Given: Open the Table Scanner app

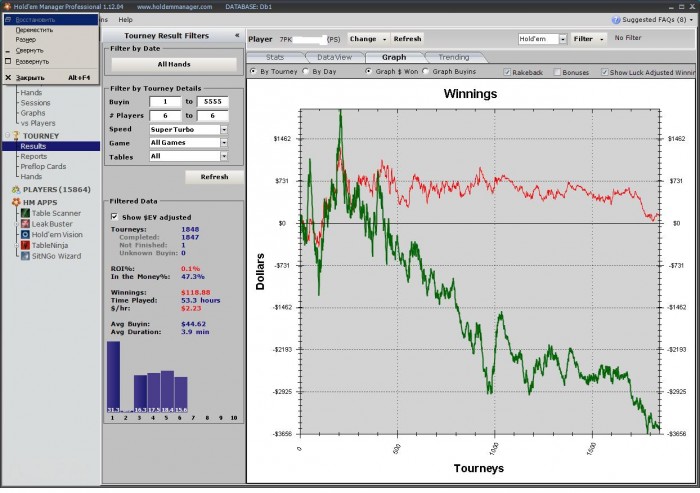Looking at the screenshot, I should (x=56, y=213).
